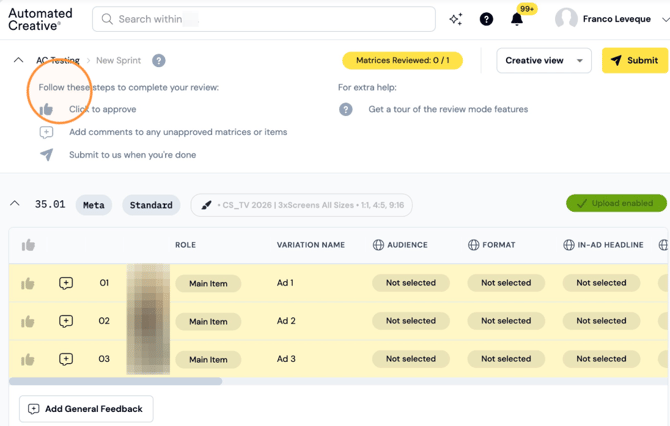Click the ROLE column header
Screen dimensions: 670x426
(185, 245)
